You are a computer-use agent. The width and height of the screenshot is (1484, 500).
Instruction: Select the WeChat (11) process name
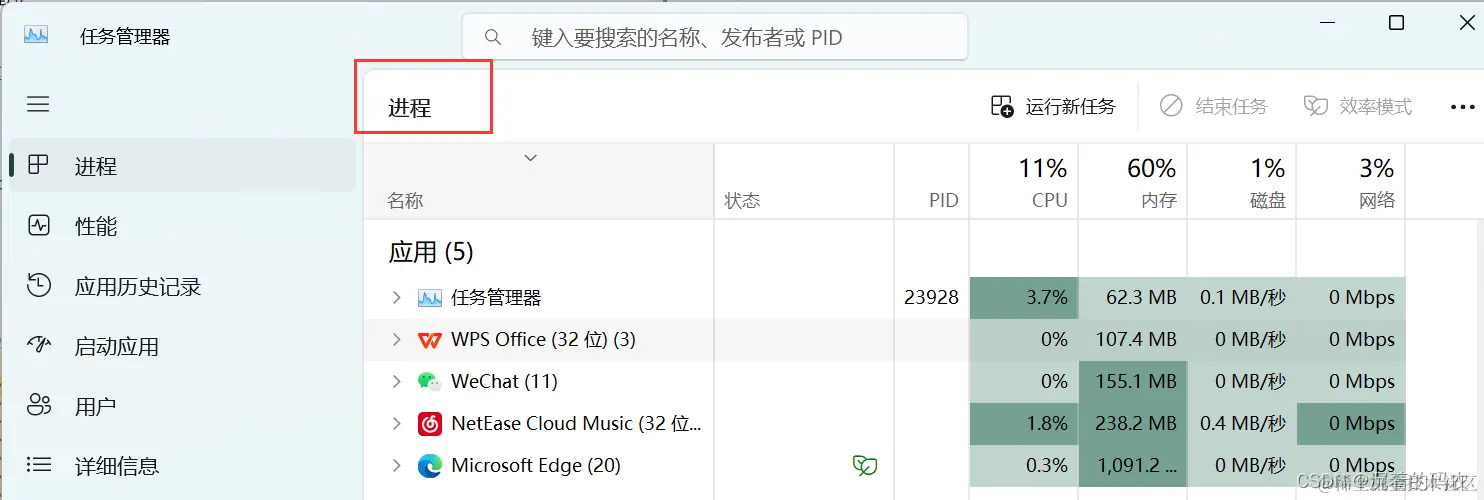504,381
